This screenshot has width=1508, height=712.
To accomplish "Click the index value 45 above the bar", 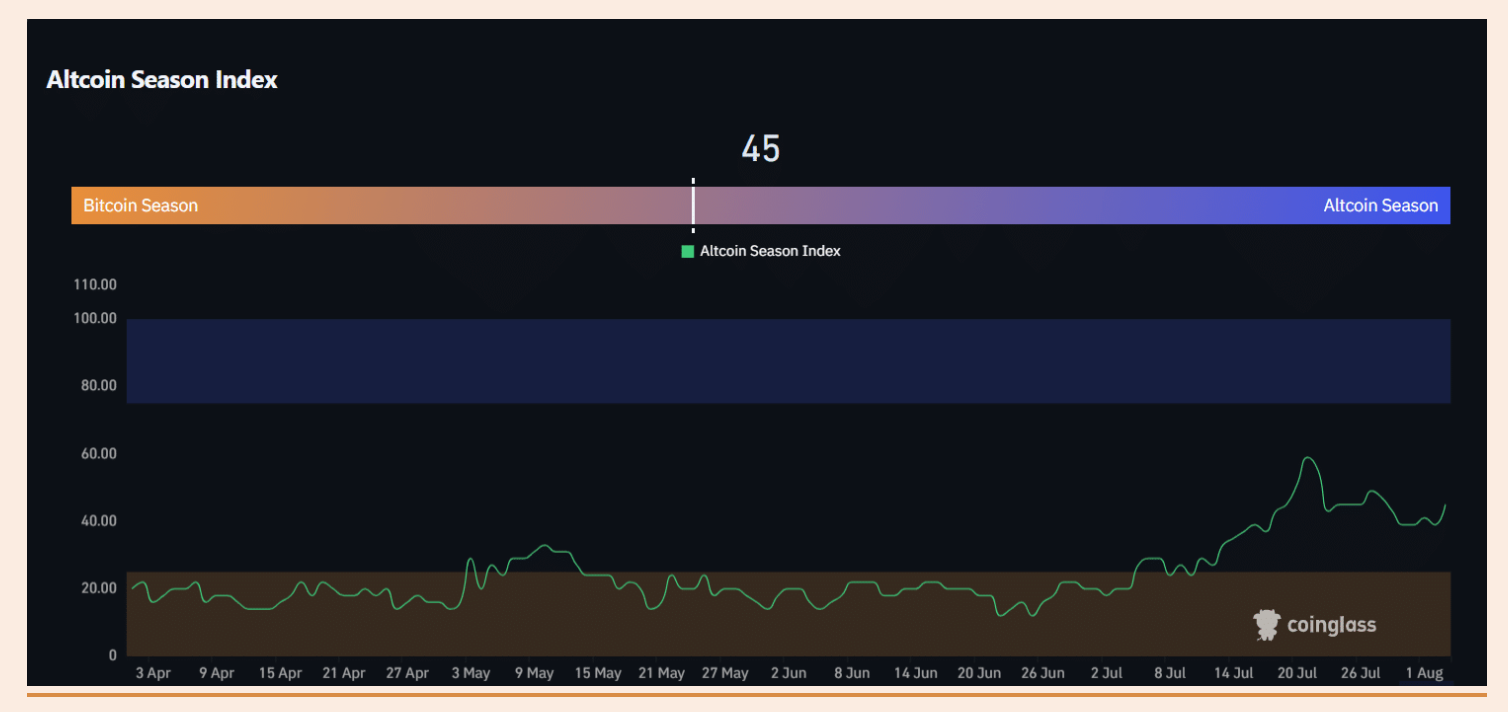I will pyautogui.click(x=760, y=149).
